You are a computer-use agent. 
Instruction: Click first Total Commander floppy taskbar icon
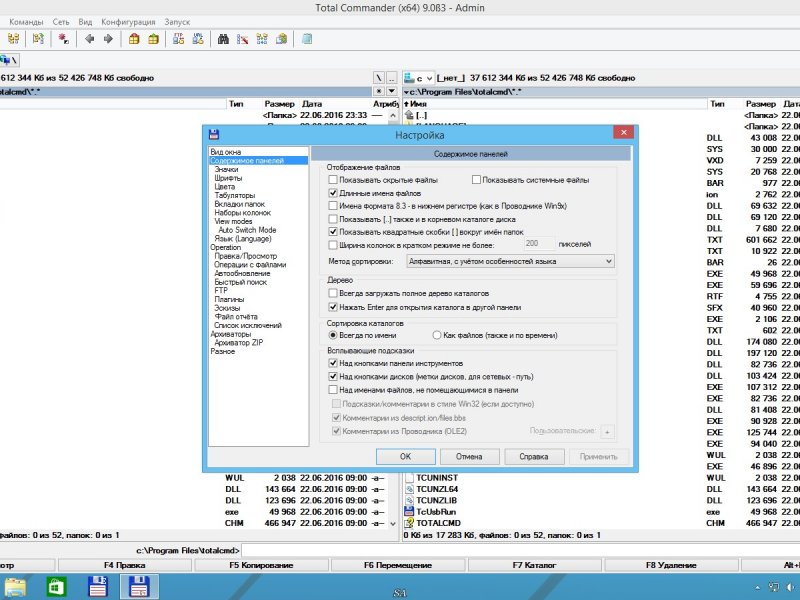tap(97, 587)
